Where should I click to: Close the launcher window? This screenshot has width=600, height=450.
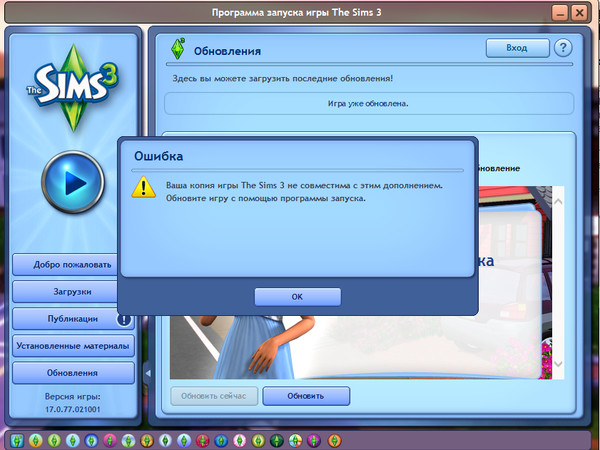point(579,13)
